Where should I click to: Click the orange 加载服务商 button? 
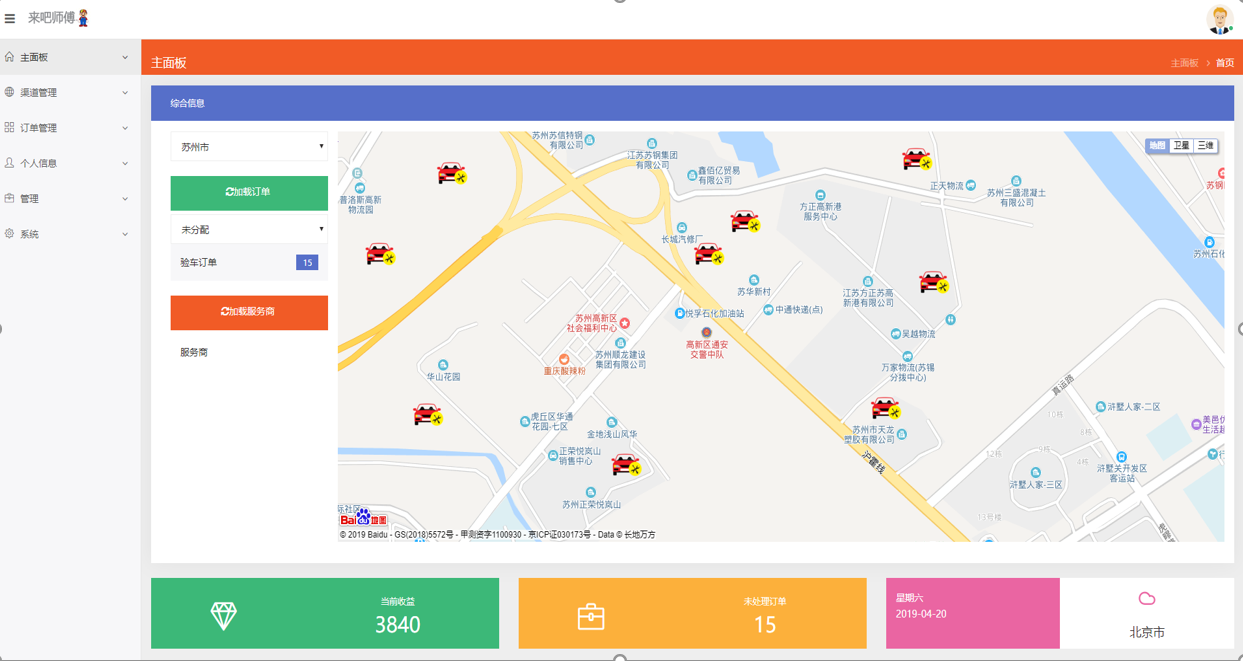coord(249,312)
